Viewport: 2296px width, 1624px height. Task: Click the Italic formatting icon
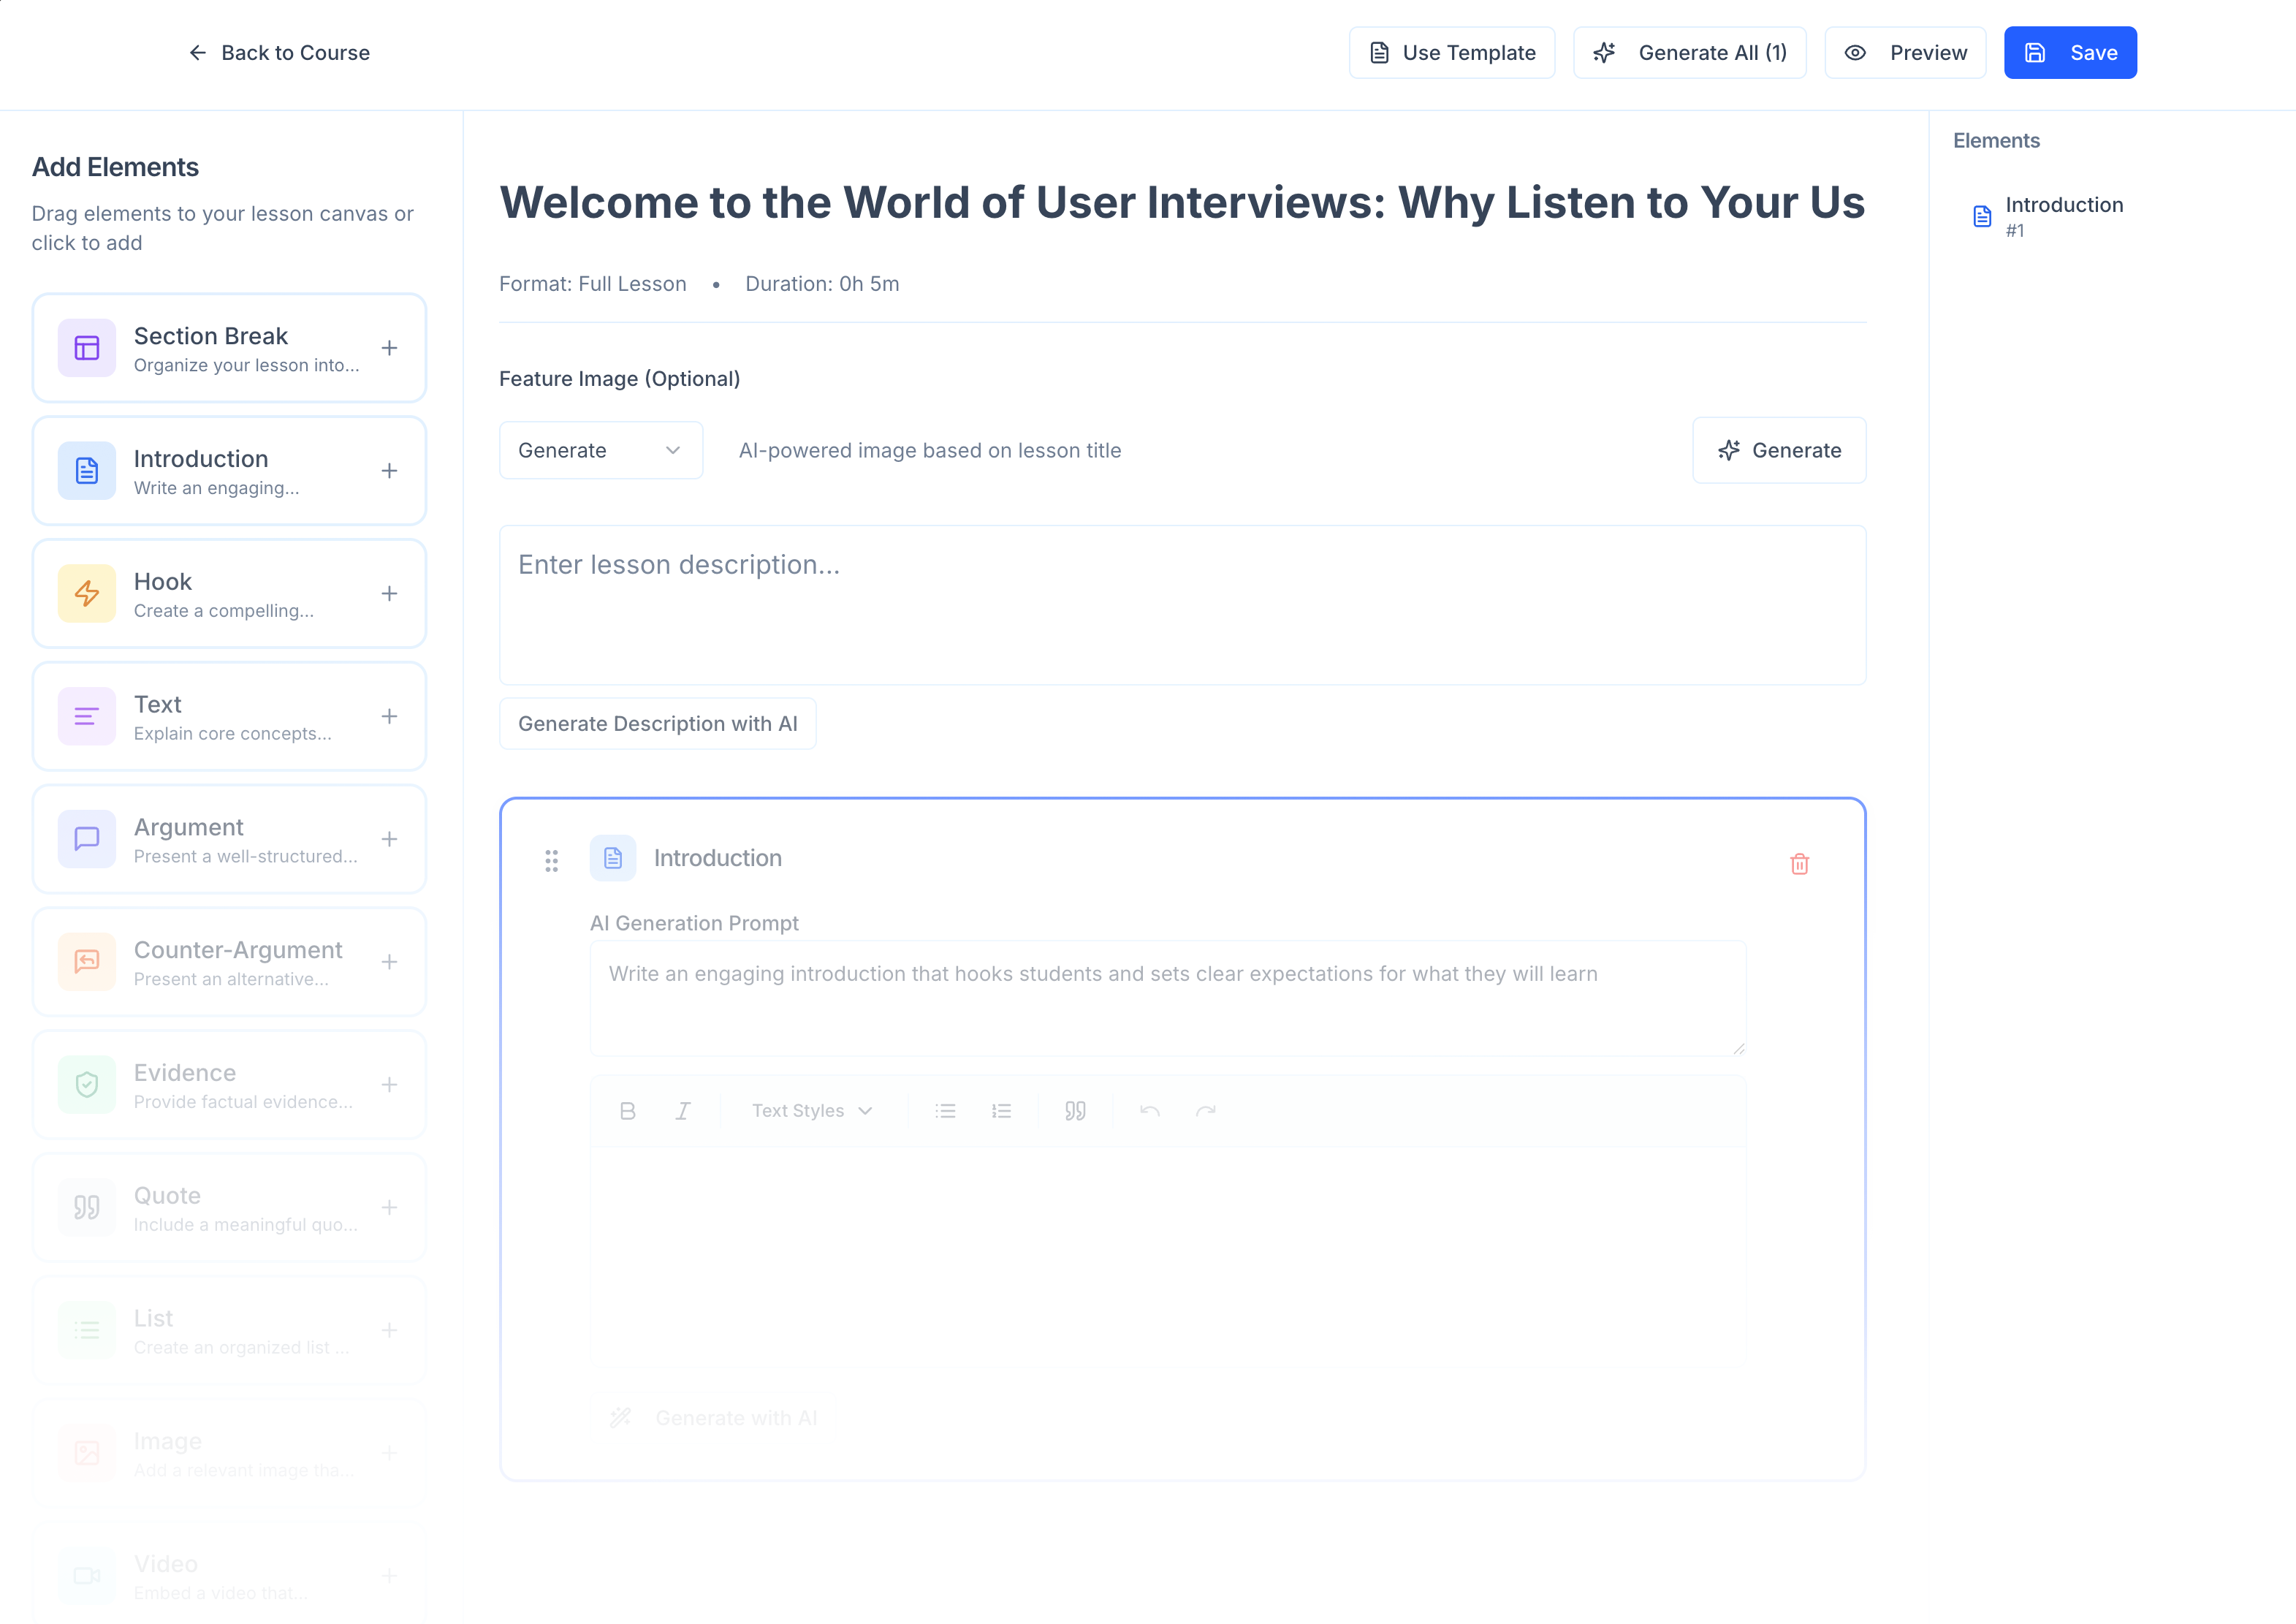(683, 1111)
